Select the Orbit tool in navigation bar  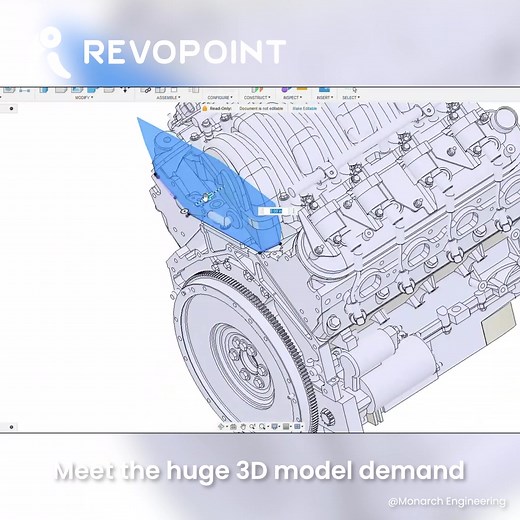221,426
